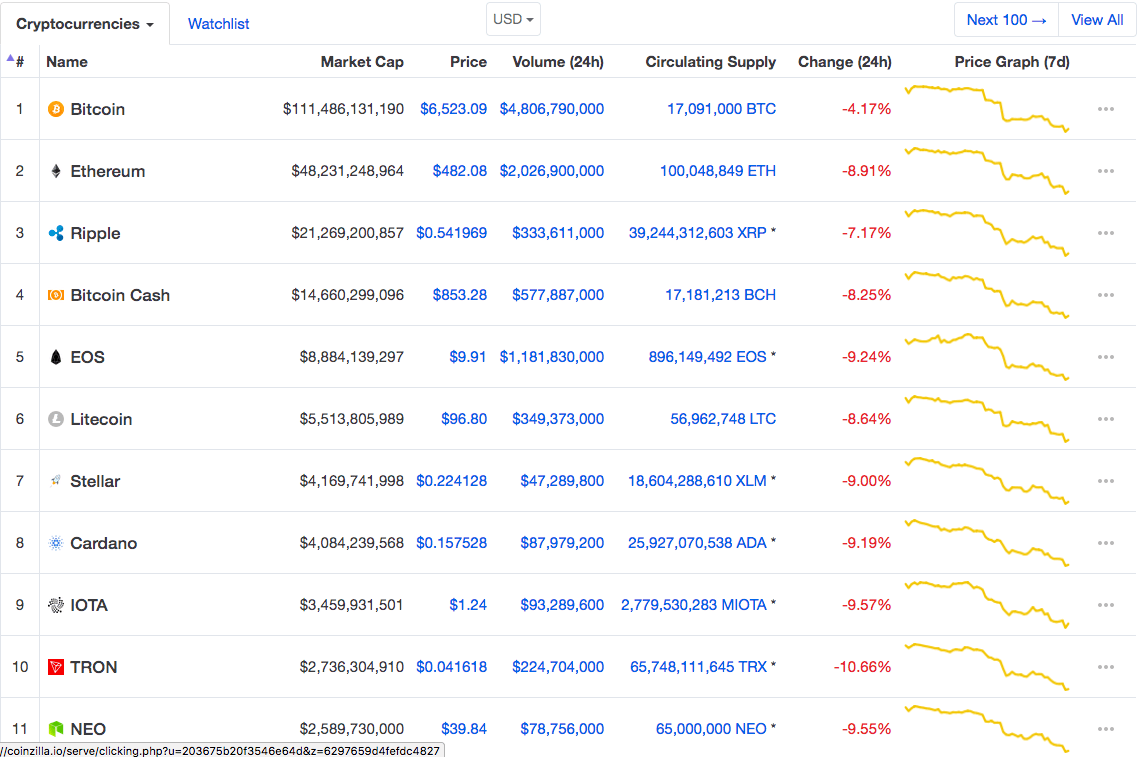Sort by Volume (24h) column header
Viewport: 1144px width, 757px height.
[x=557, y=62]
